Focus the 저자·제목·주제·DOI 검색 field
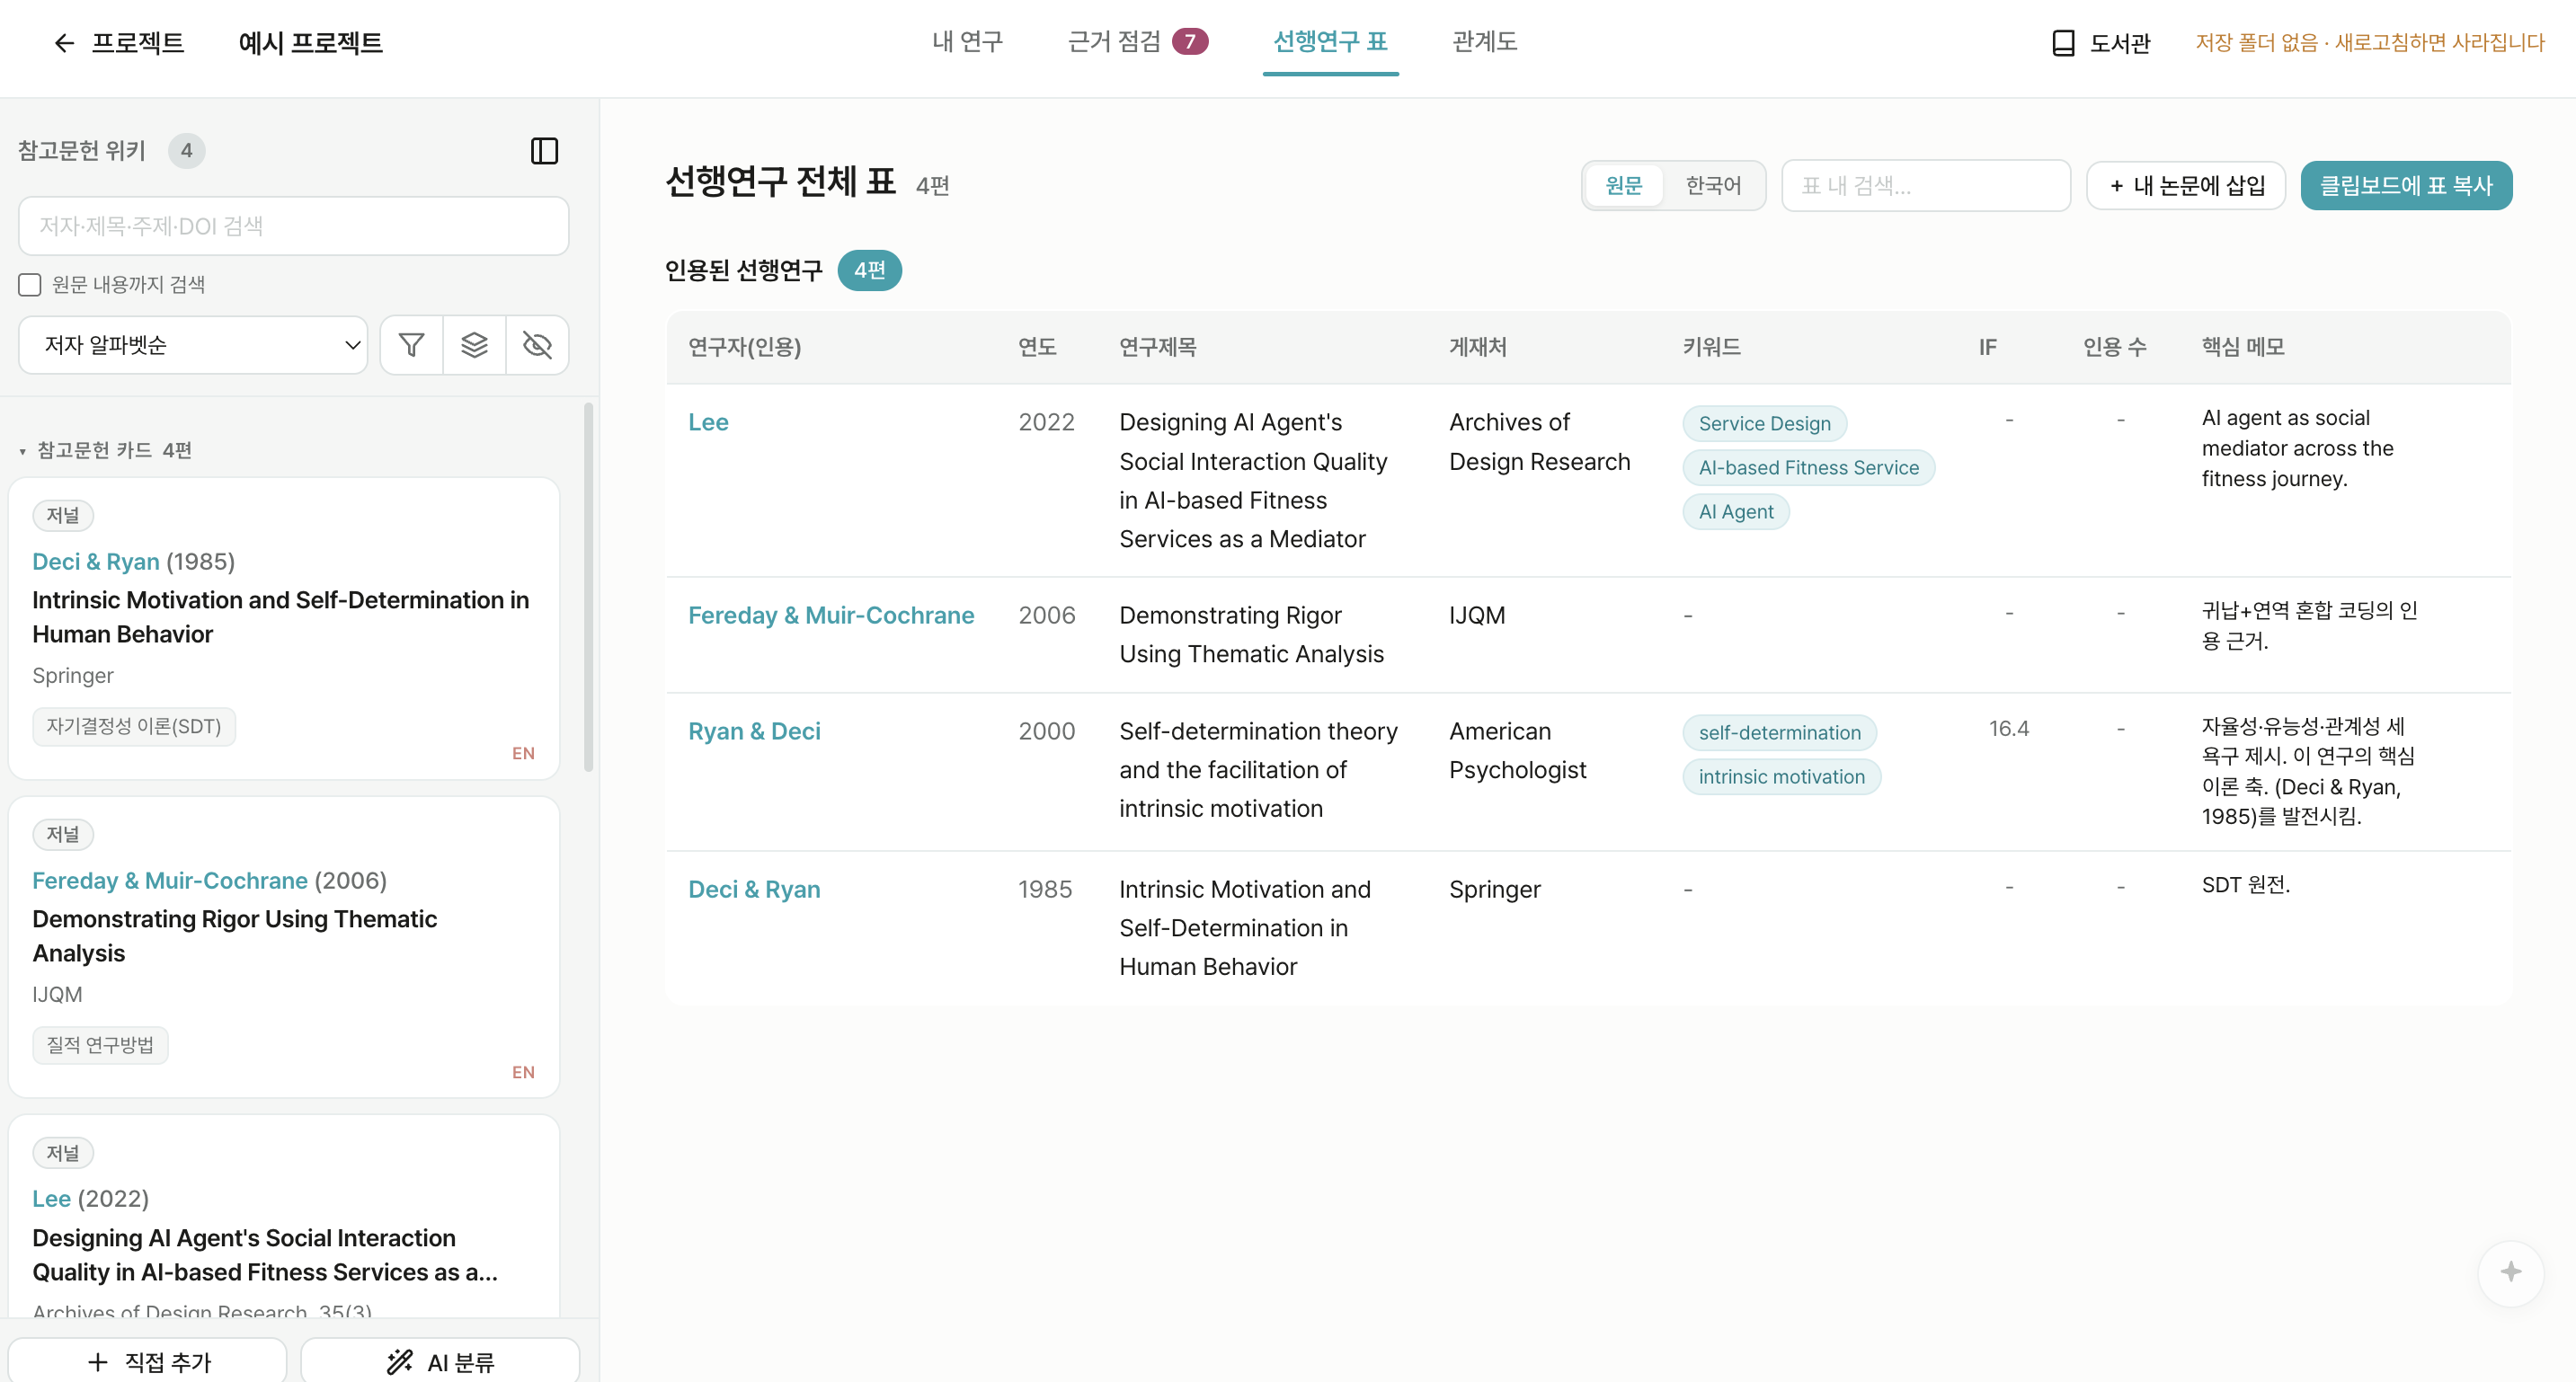Screen dimensions: 2576x1382 point(293,226)
